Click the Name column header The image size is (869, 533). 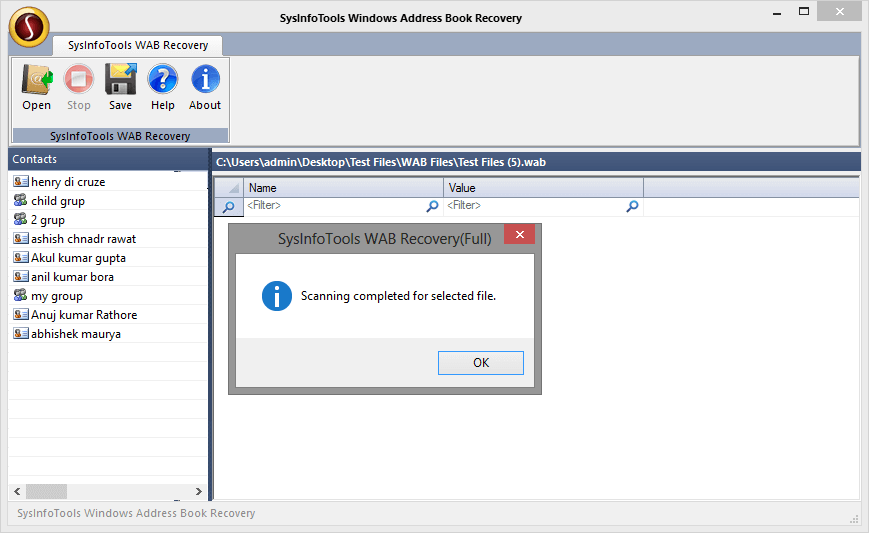tap(344, 188)
